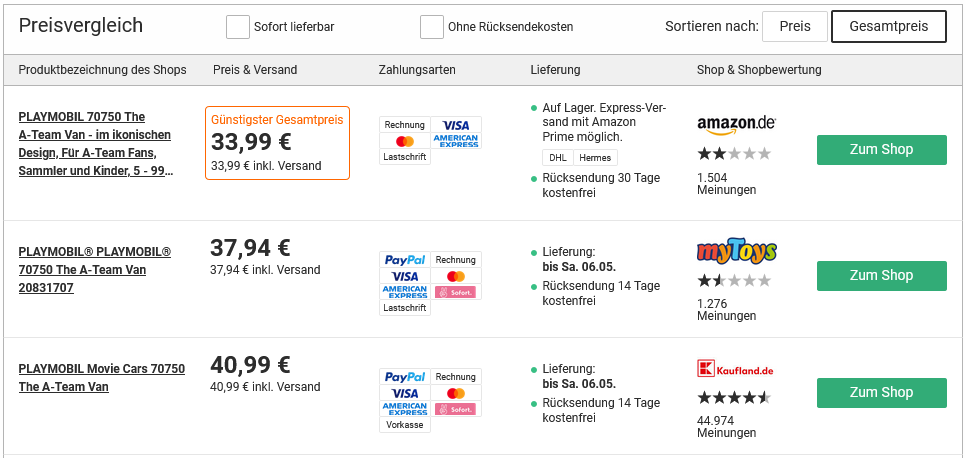Tick the Ohne Rücksendekosten checkbox
The image size is (965, 458).
pyautogui.click(x=432, y=27)
